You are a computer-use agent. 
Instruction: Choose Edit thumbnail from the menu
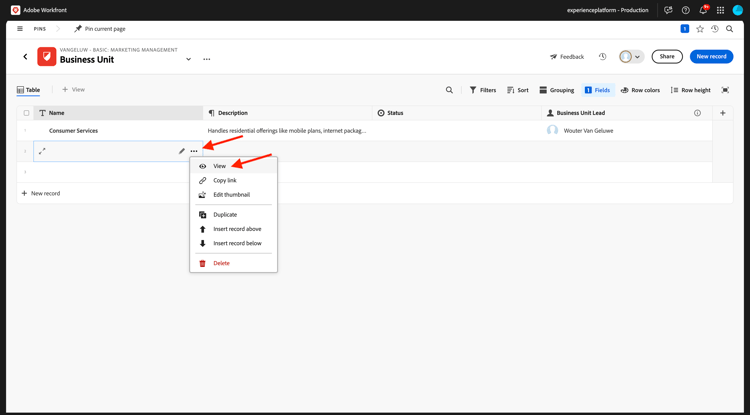coord(233,195)
